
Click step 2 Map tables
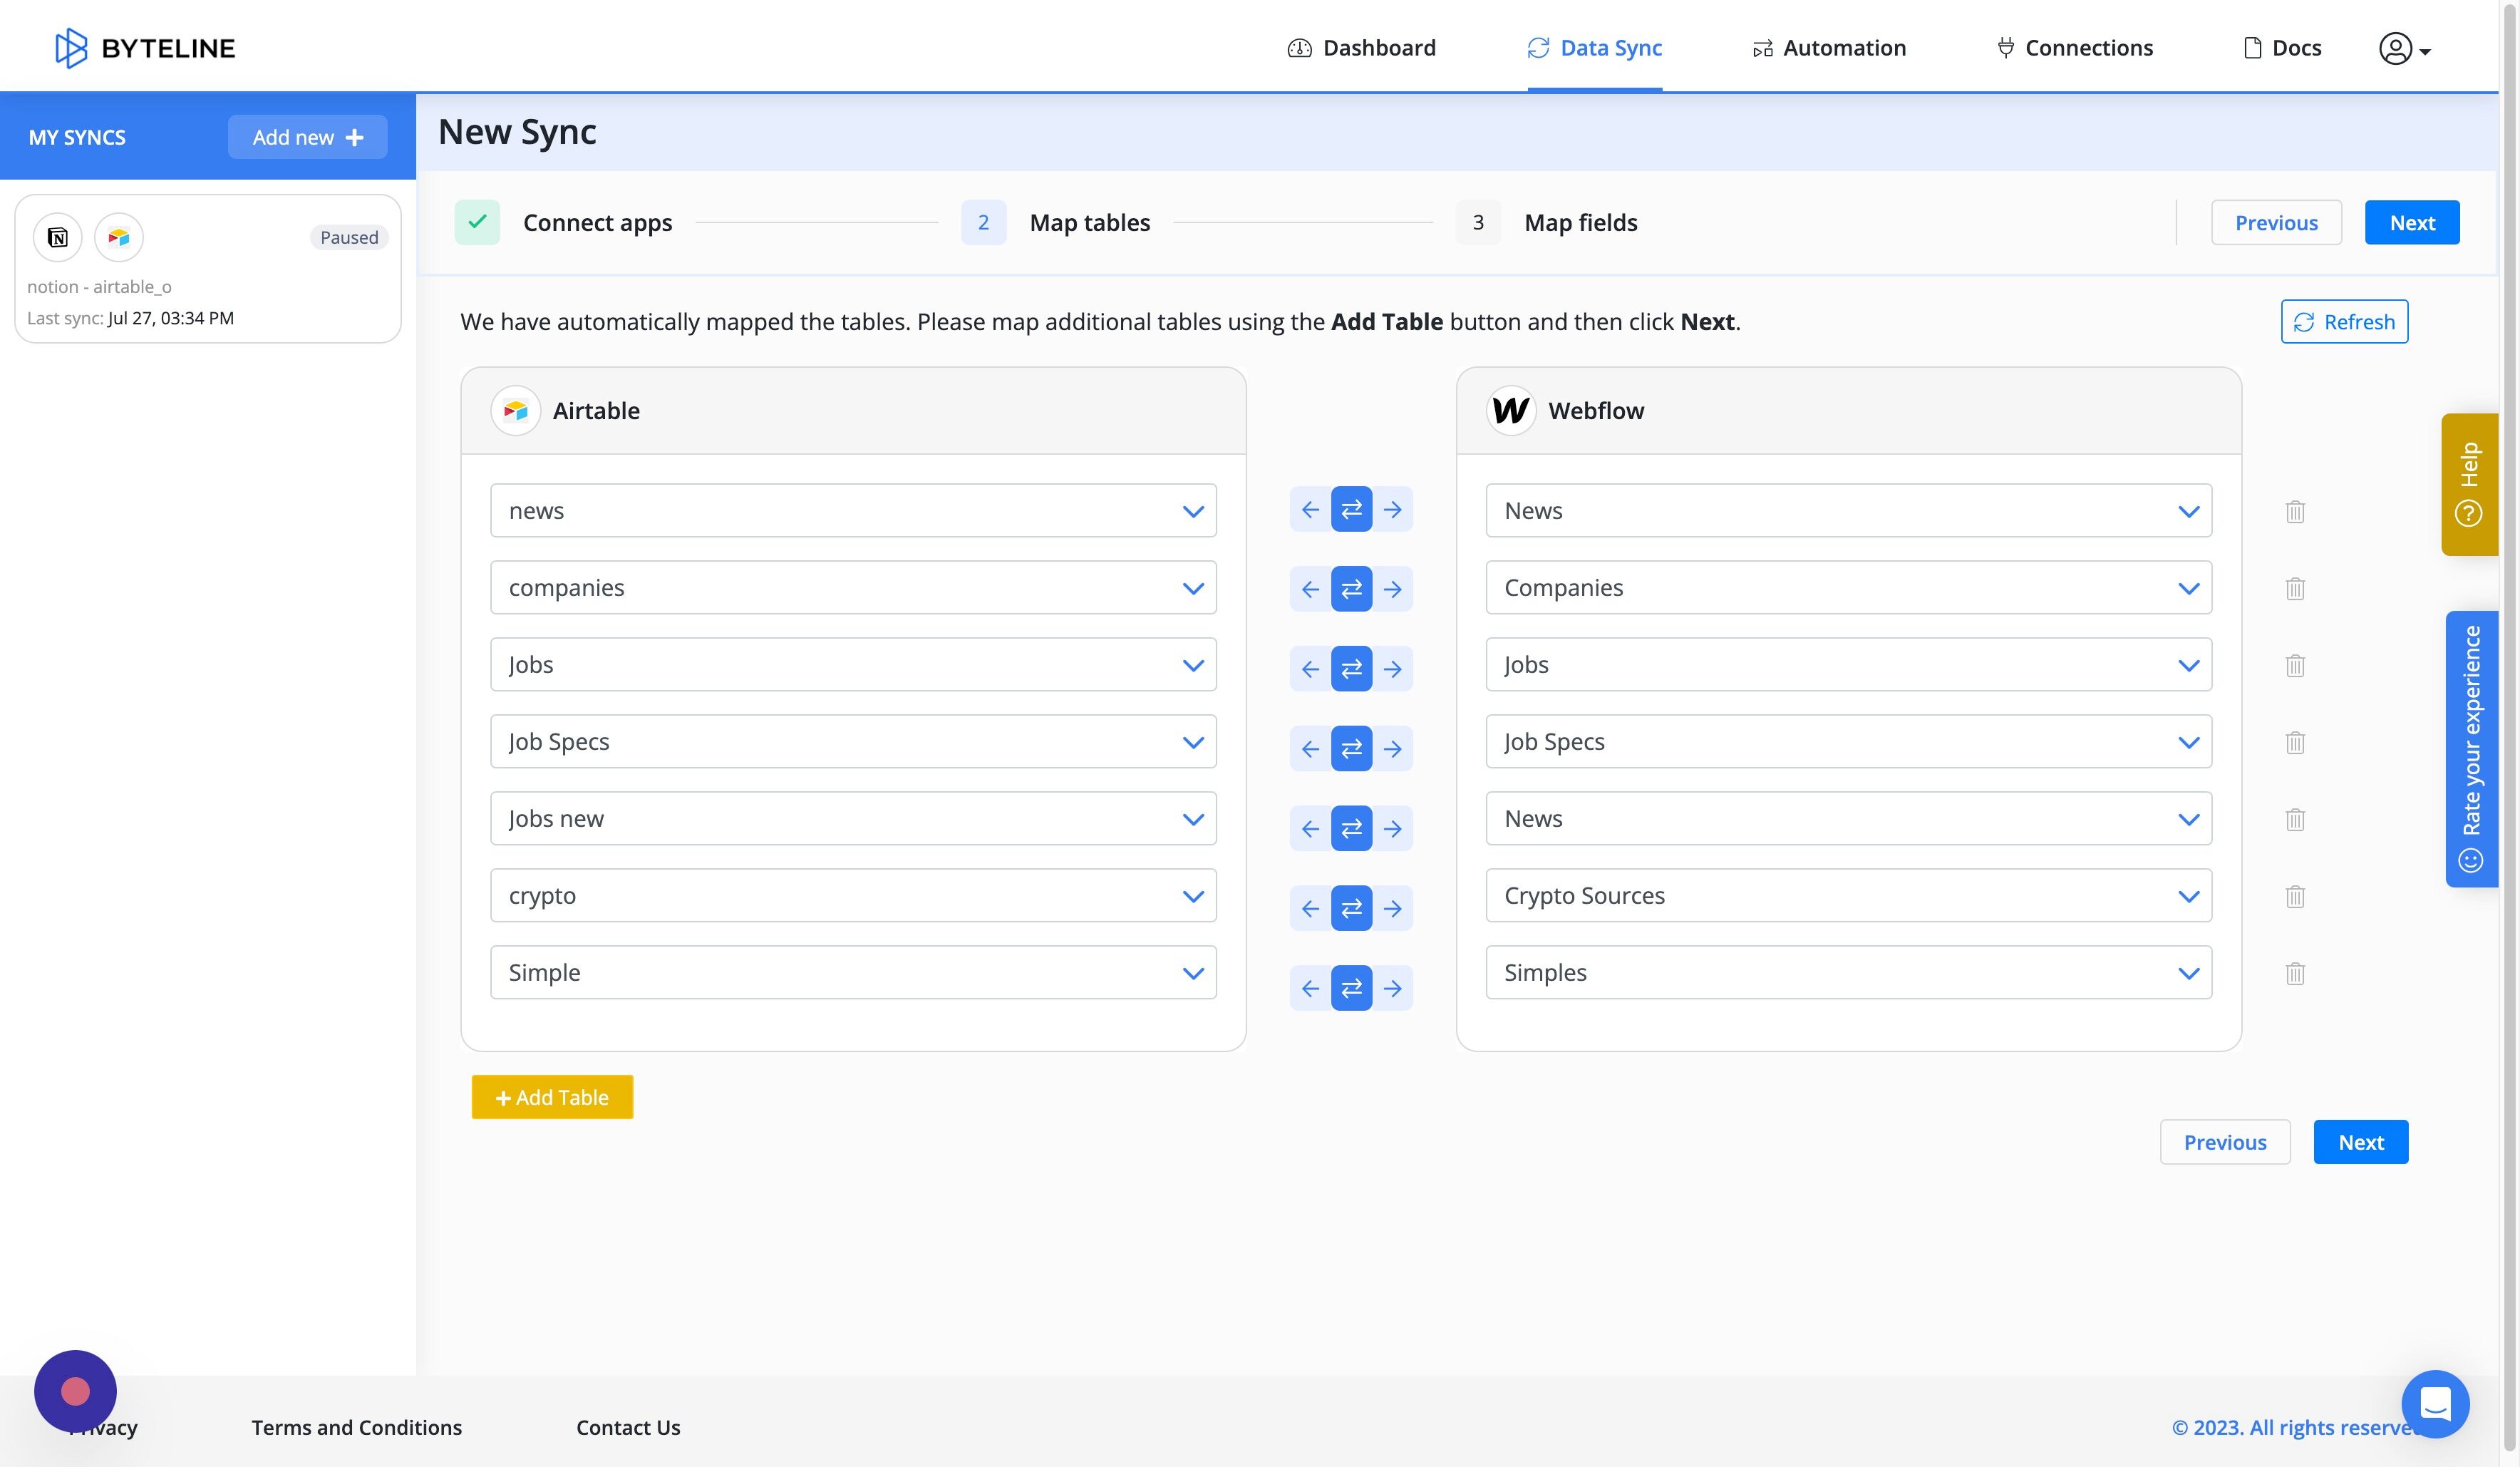1056,222
